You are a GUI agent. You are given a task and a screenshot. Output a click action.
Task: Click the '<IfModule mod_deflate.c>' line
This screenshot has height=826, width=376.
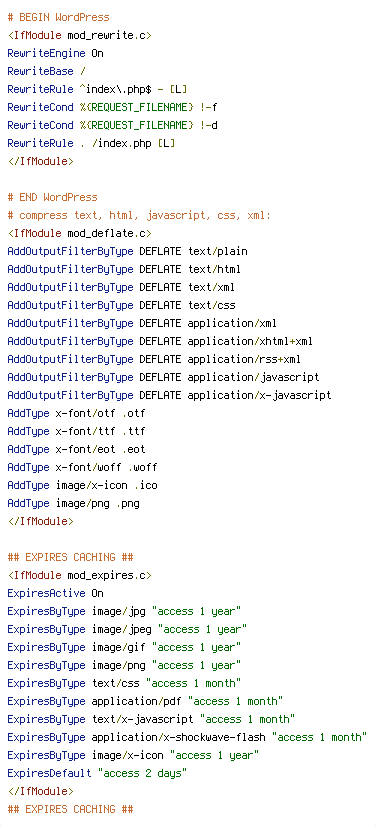point(80,233)
